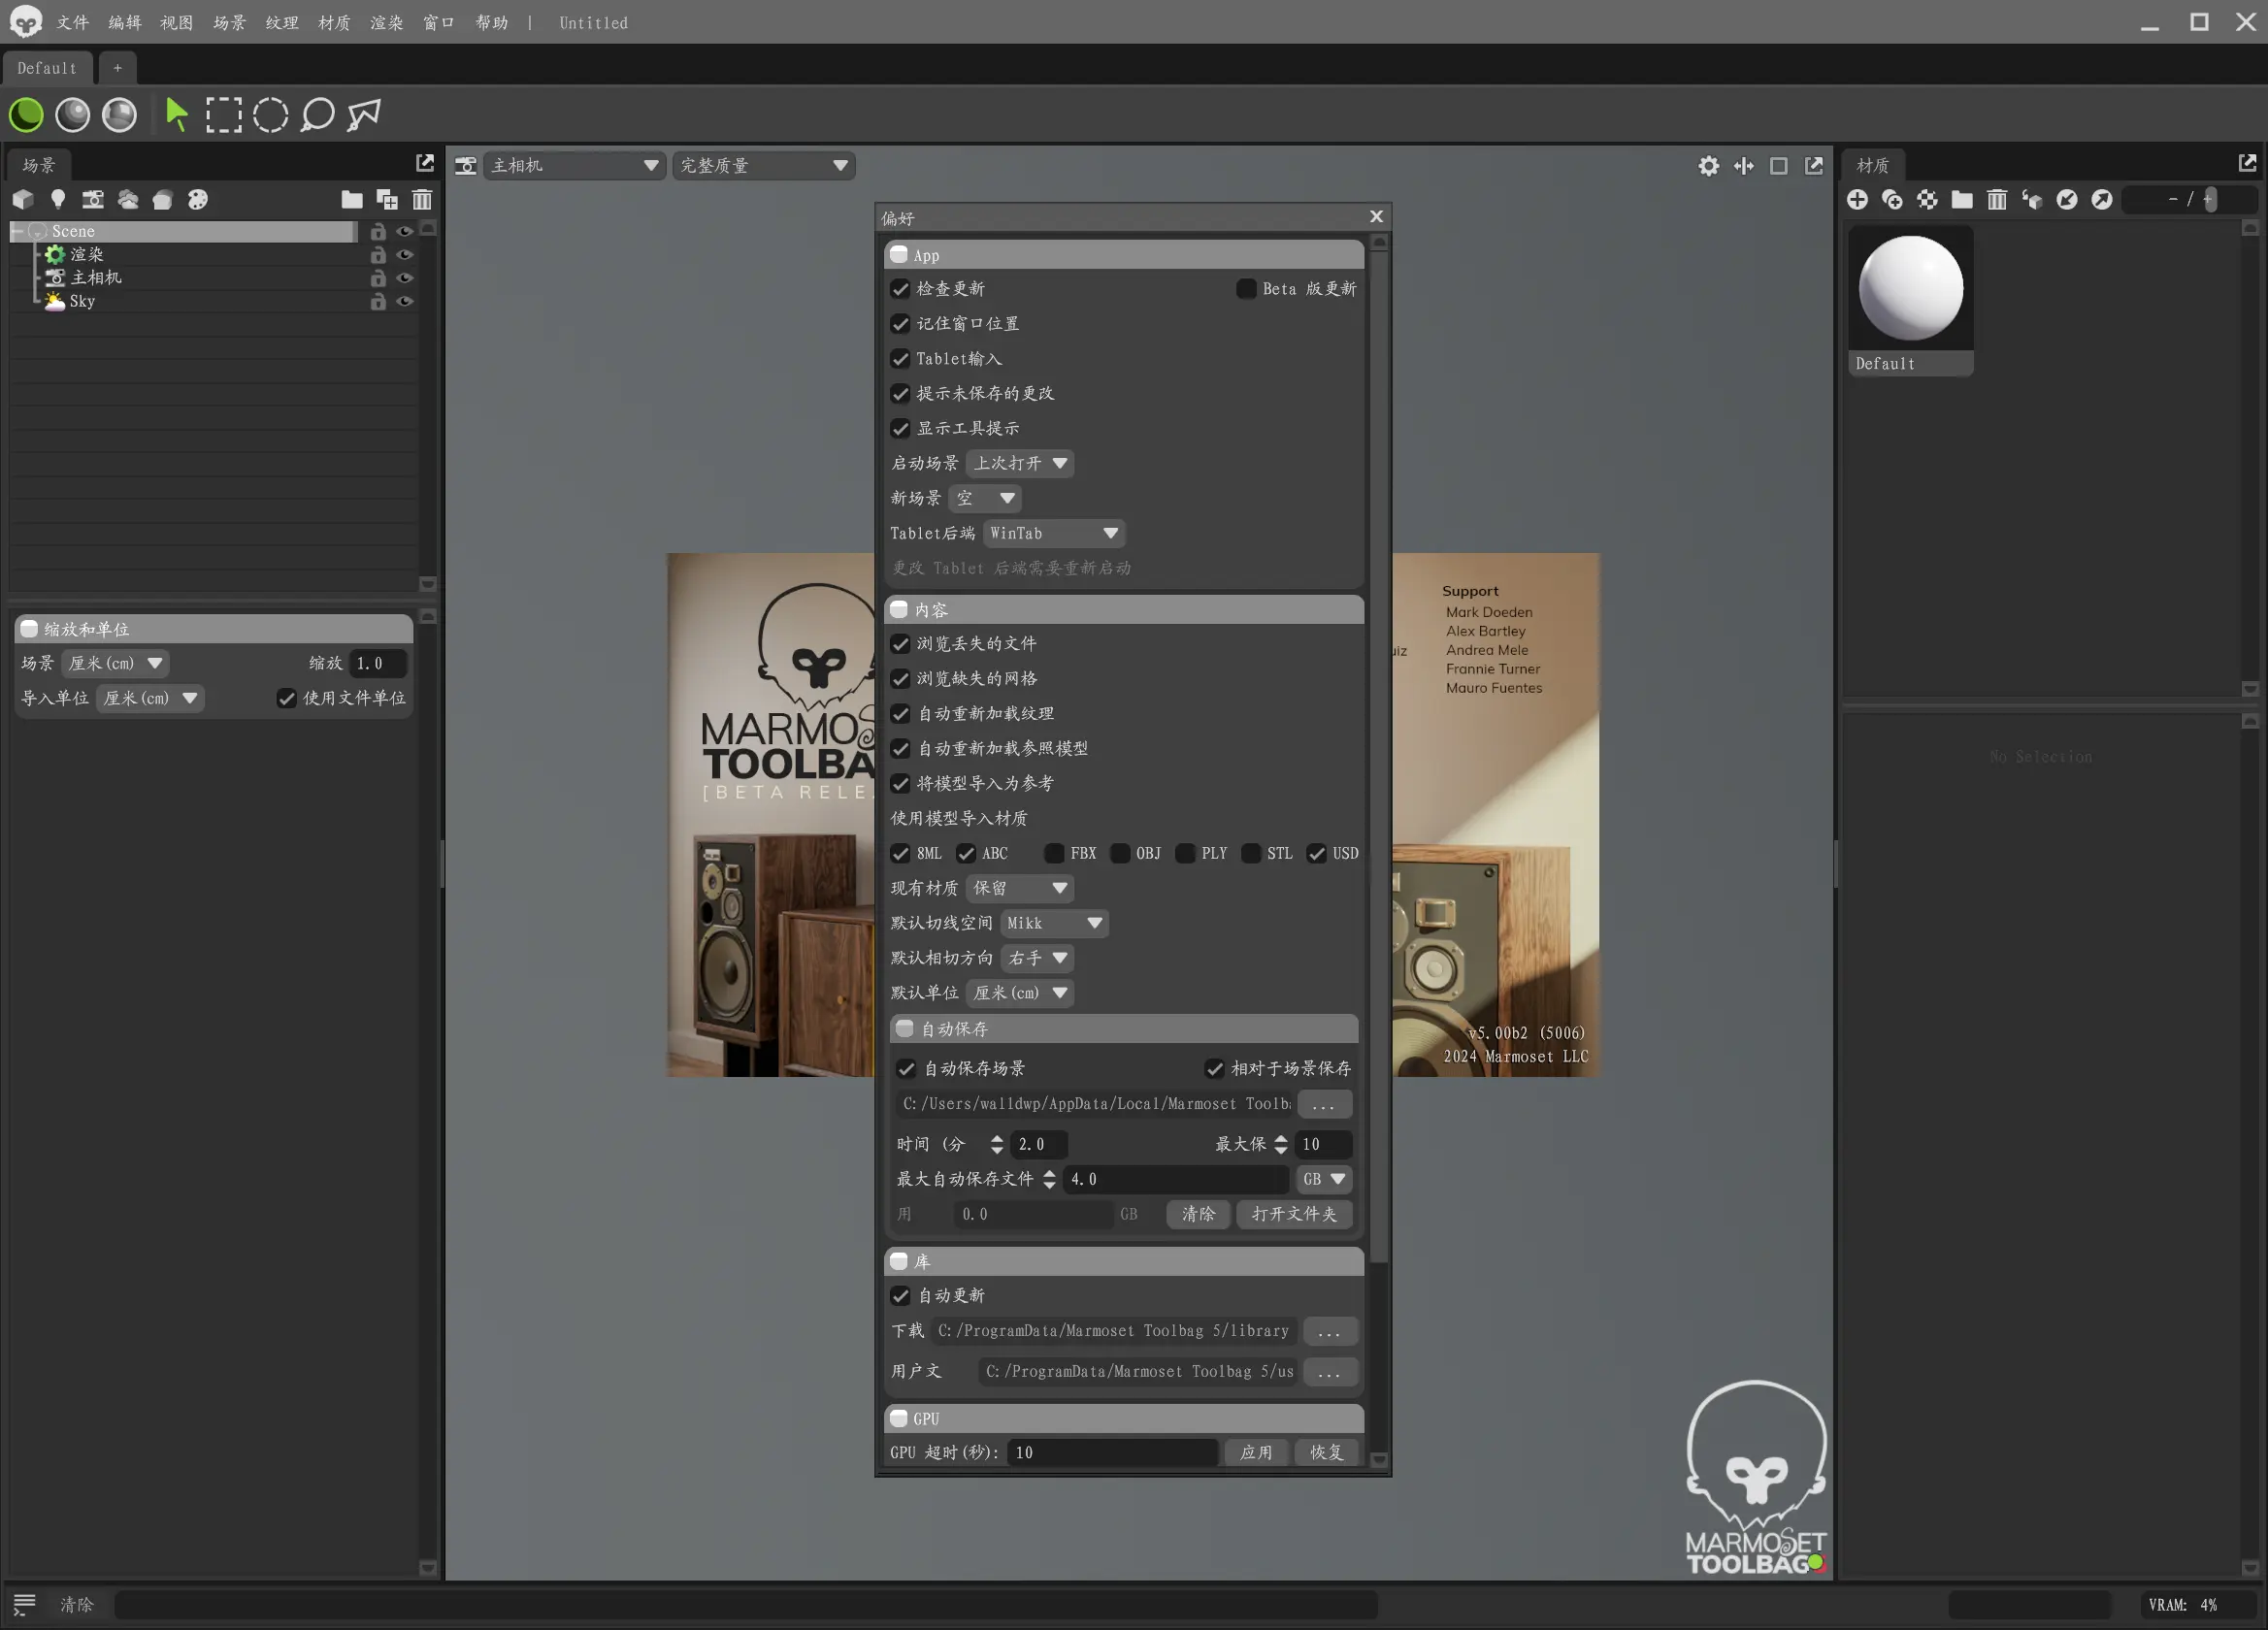Image resolution: width=2268 pixels, height=1630 pixels.
Task: Click 应用 button for GPU timeout
Action: click(1256, 1452)
